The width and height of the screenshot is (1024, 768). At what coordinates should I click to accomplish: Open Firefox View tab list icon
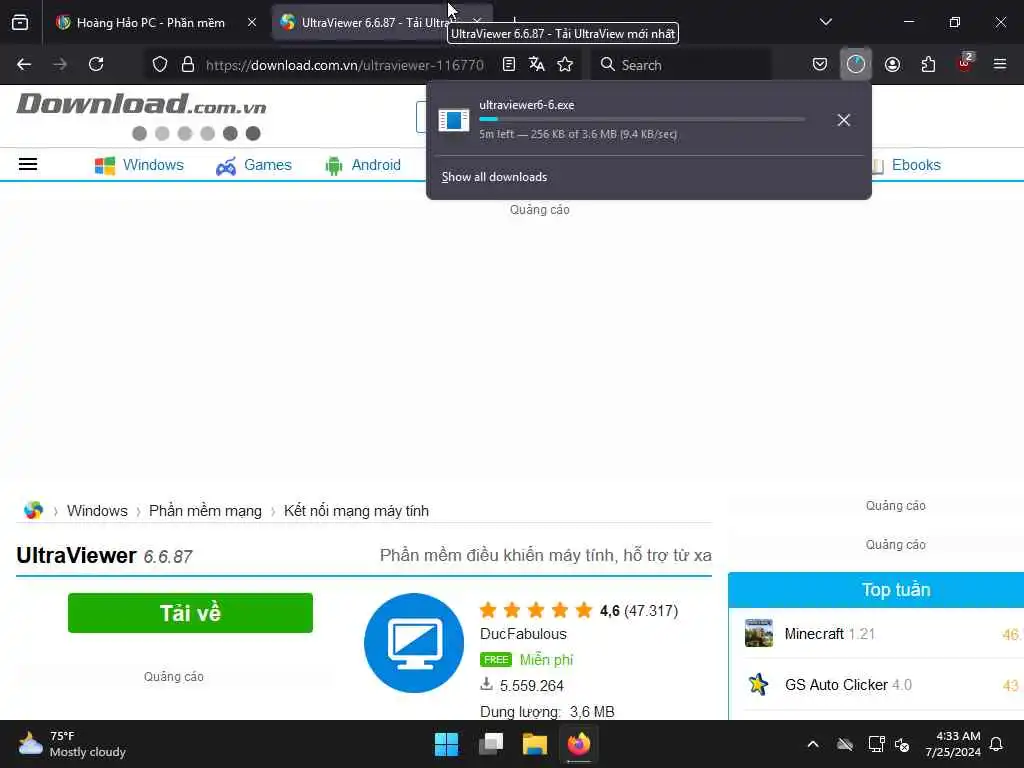coord(20,22)
